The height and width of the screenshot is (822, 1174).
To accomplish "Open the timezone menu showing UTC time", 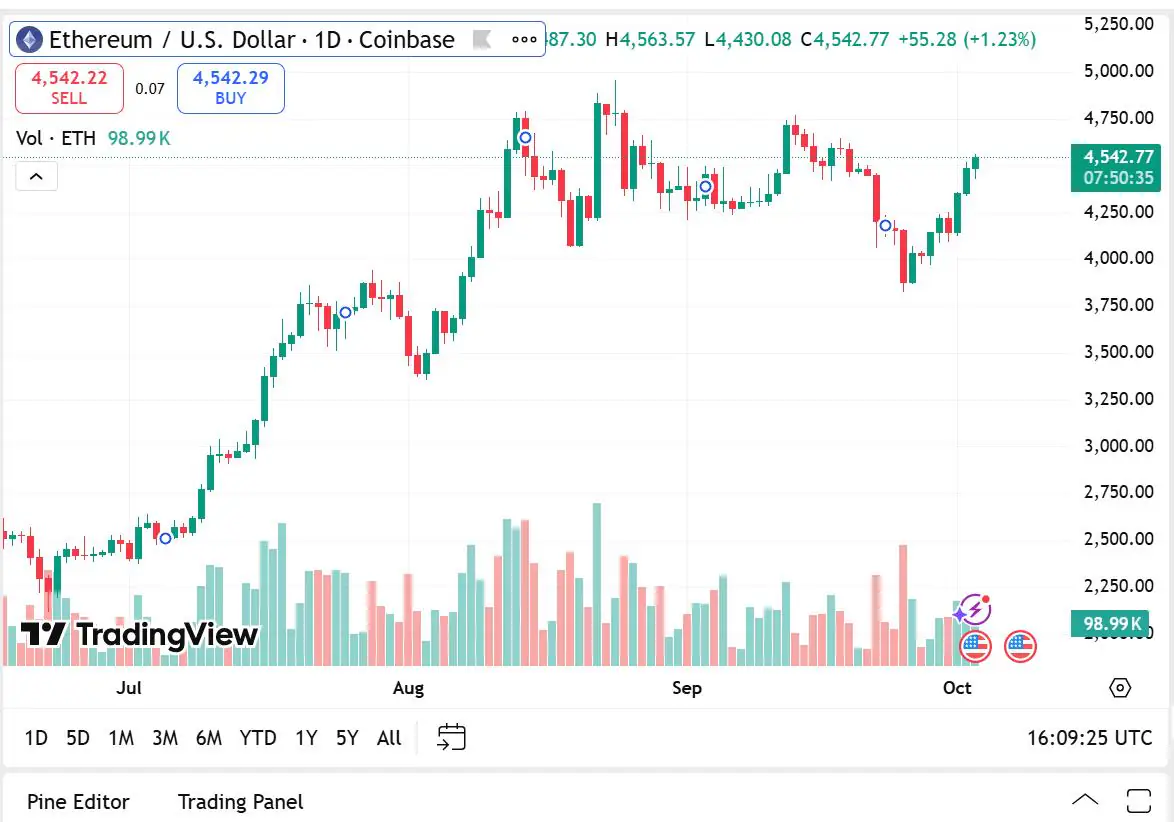I will (x=1089, y=738).
